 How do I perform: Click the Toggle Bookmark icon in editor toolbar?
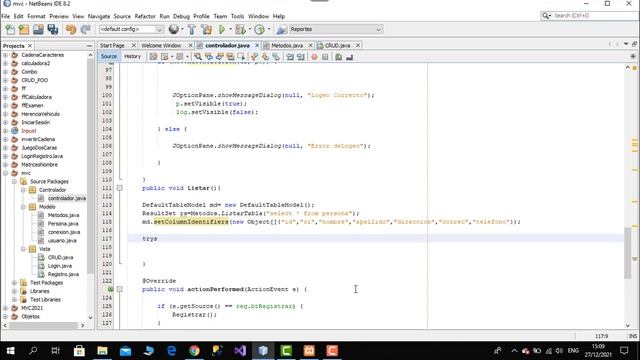coord(276,57)
